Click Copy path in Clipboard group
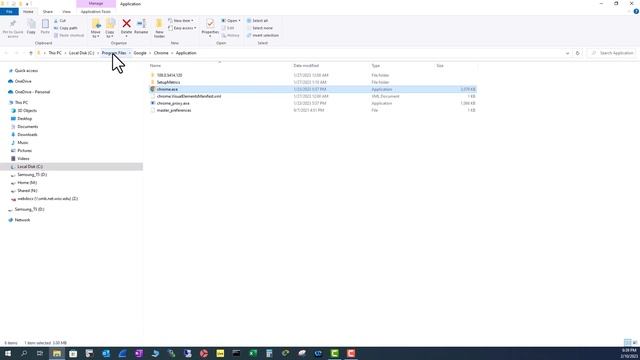The image size is (640, 360). (x=65, y=28)
